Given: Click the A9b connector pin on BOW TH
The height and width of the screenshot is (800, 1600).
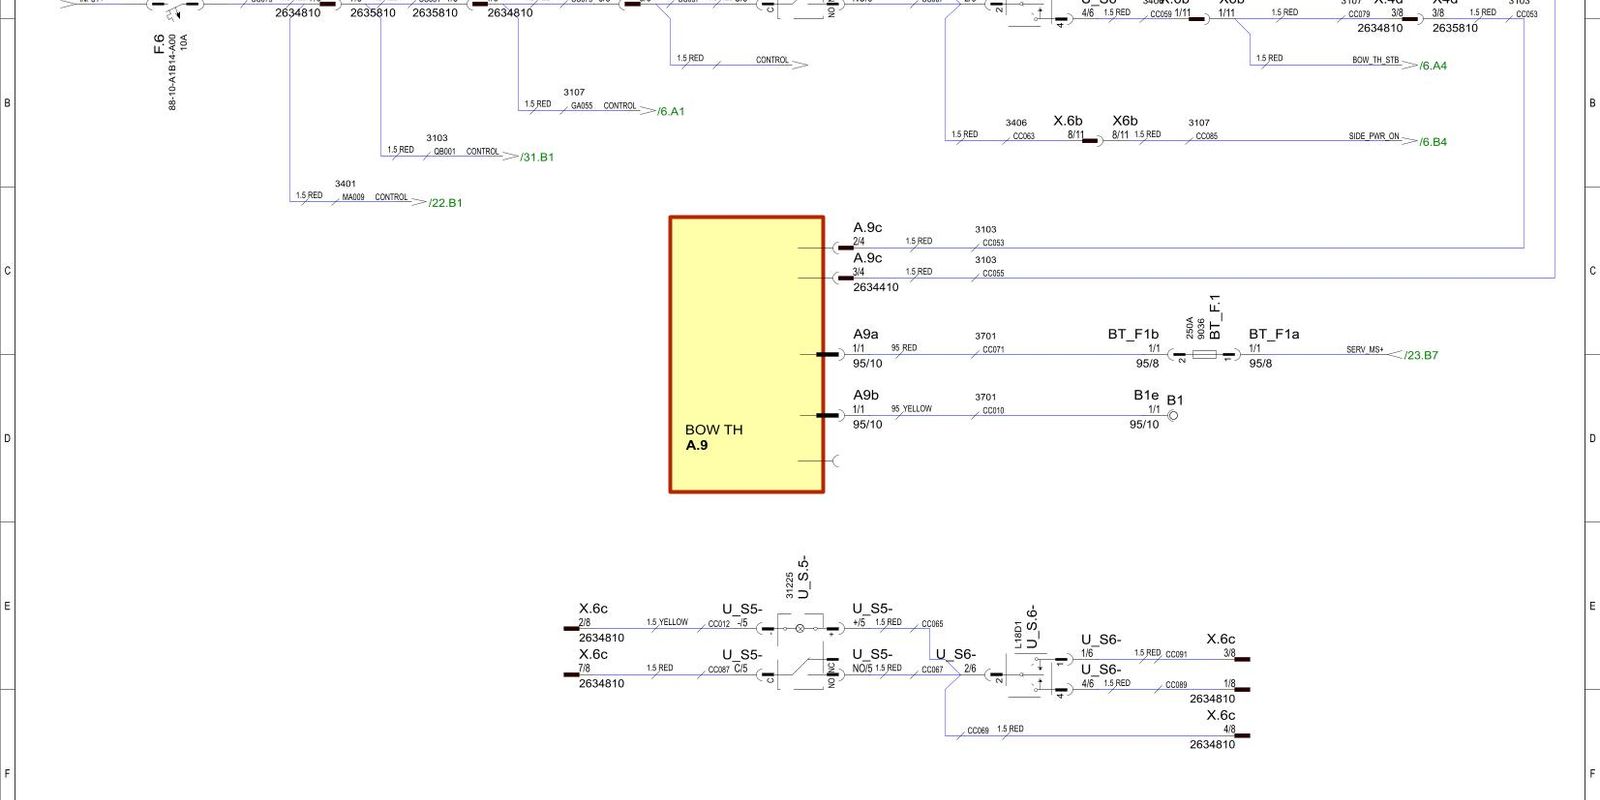Looking at the screenshot, I should [x=830, y=416].
